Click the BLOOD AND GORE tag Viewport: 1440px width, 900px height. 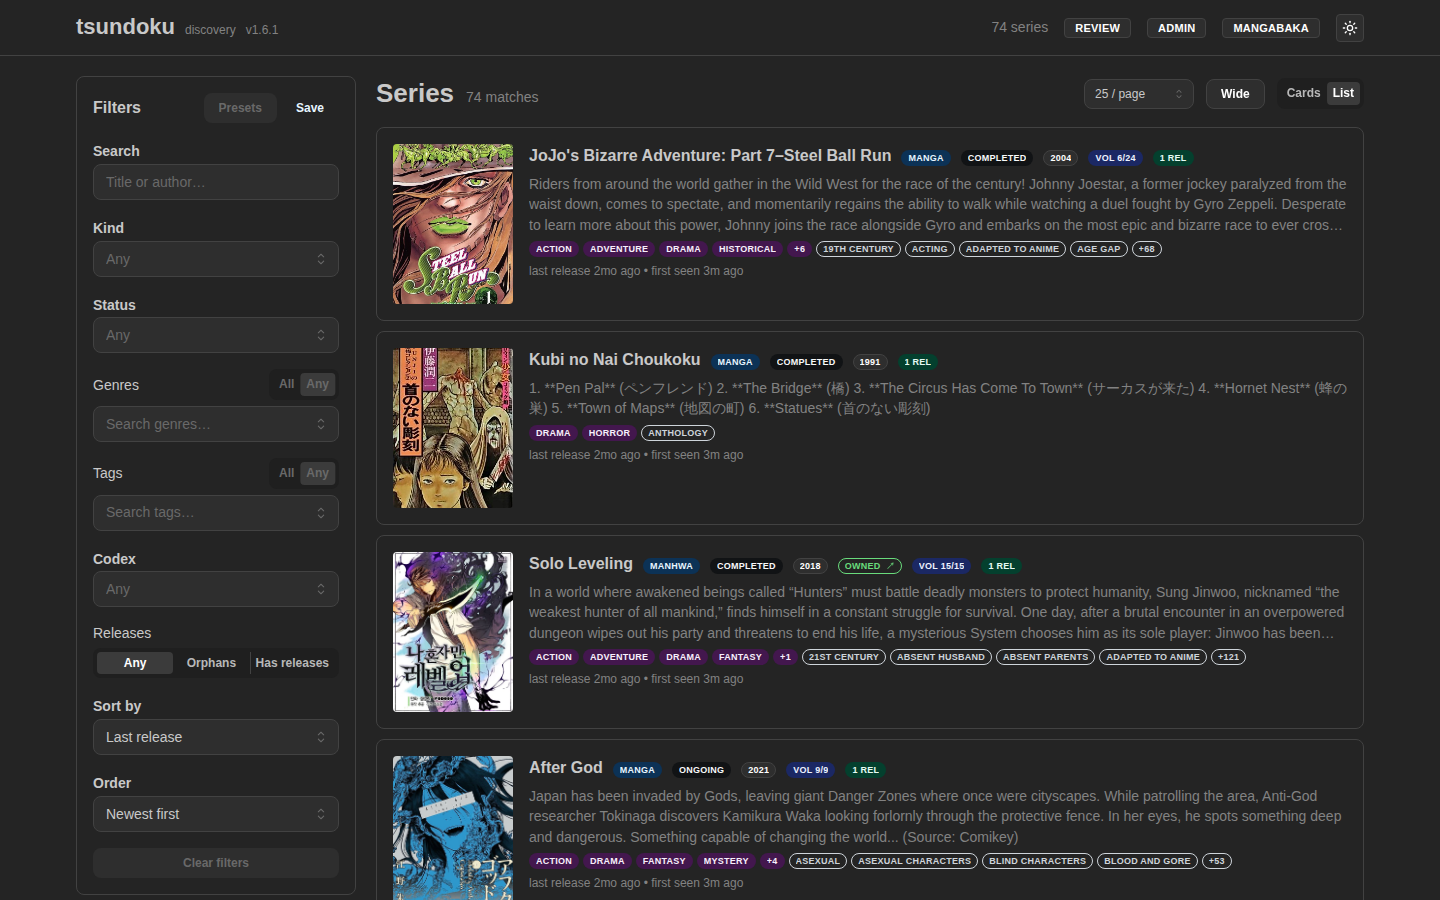[1147, 861]
